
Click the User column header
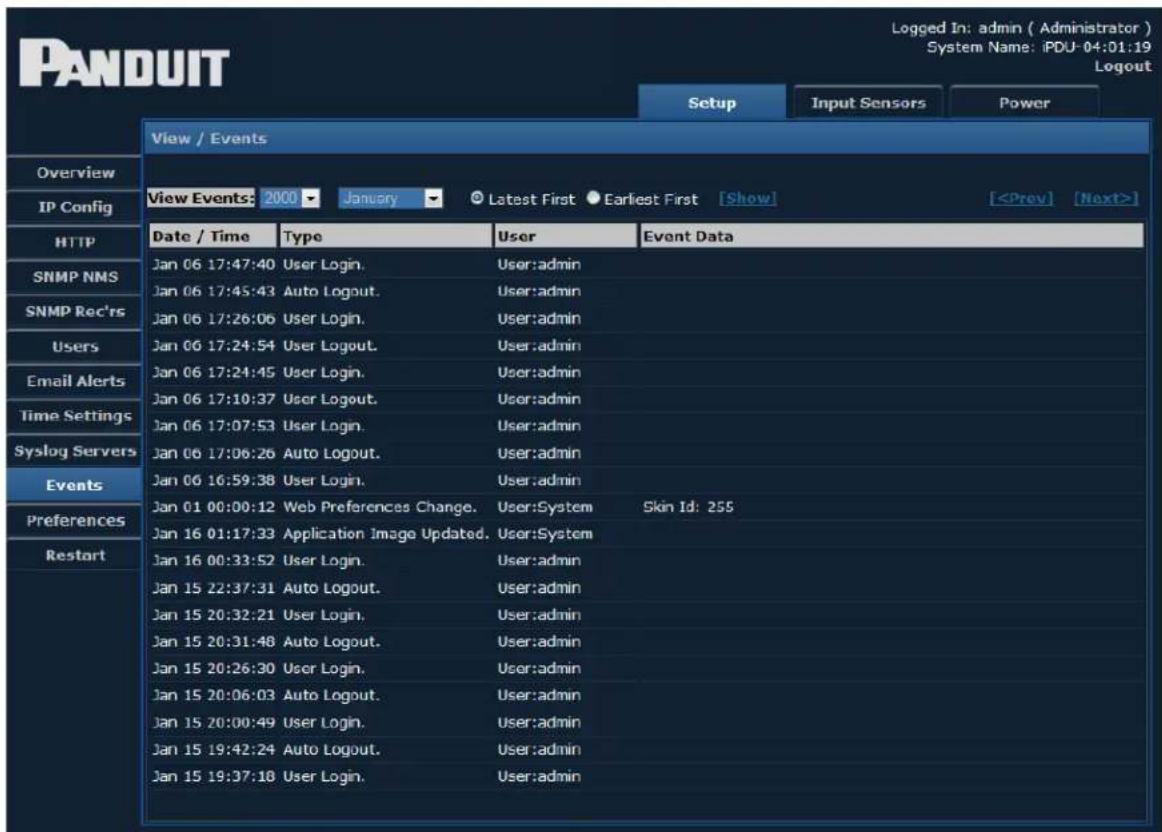point(565,236)
